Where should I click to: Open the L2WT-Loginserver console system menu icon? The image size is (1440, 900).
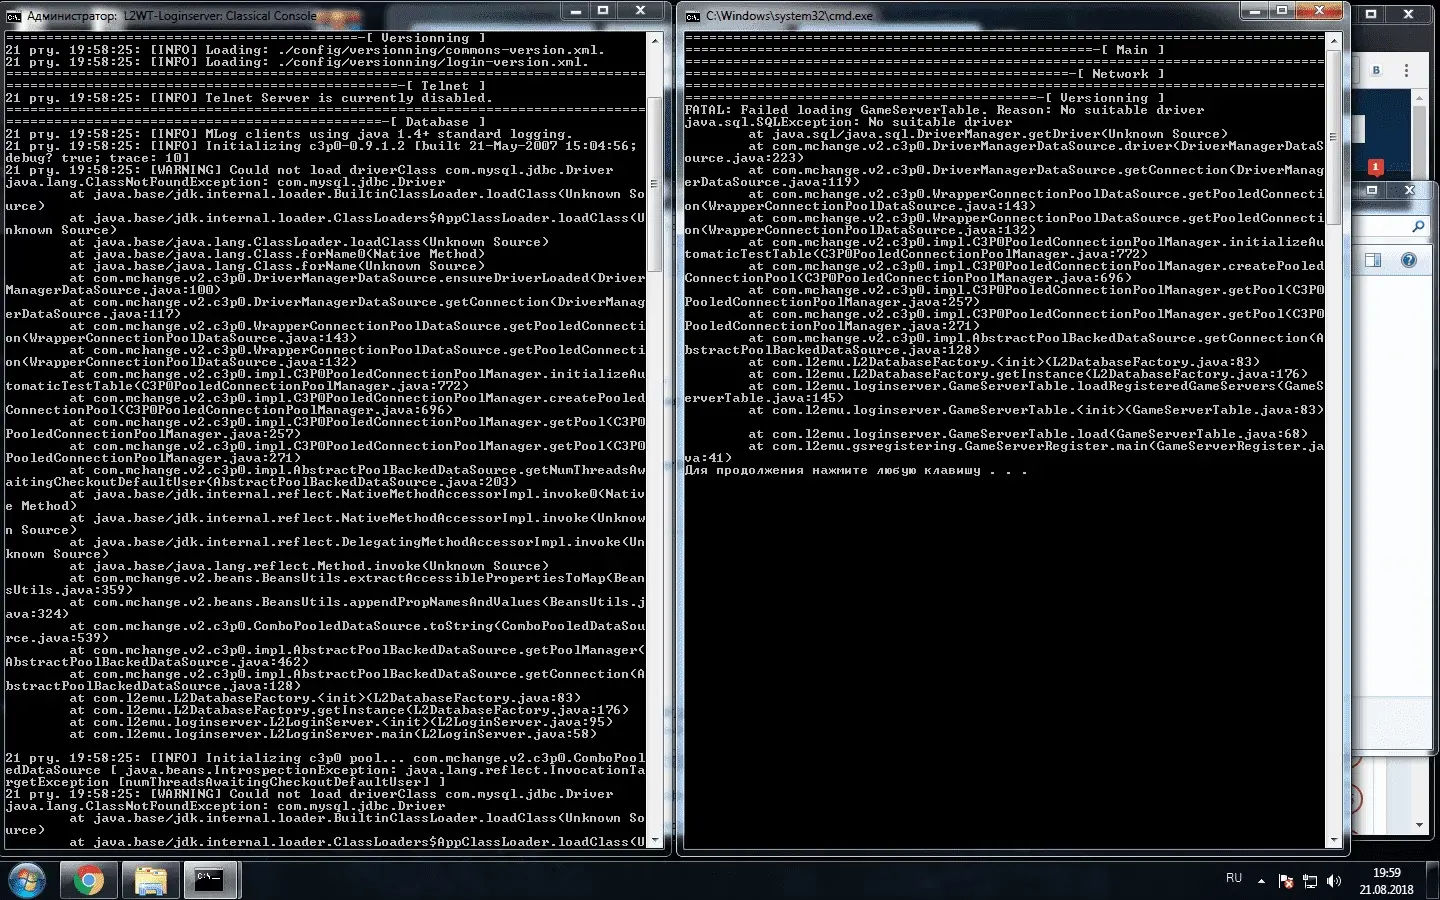tap(13, 16)
